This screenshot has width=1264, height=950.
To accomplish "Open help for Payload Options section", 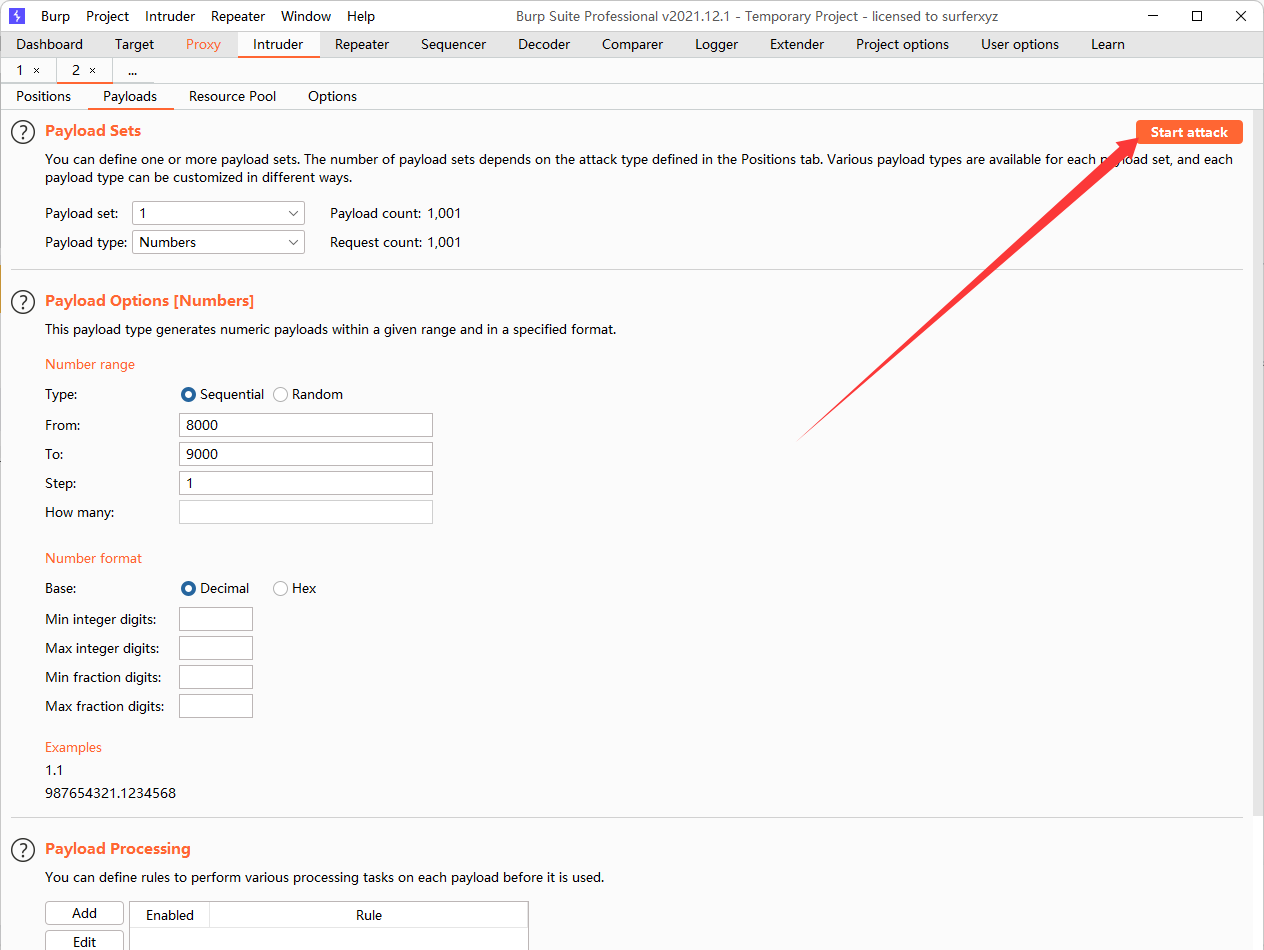I will click(22, 302).
